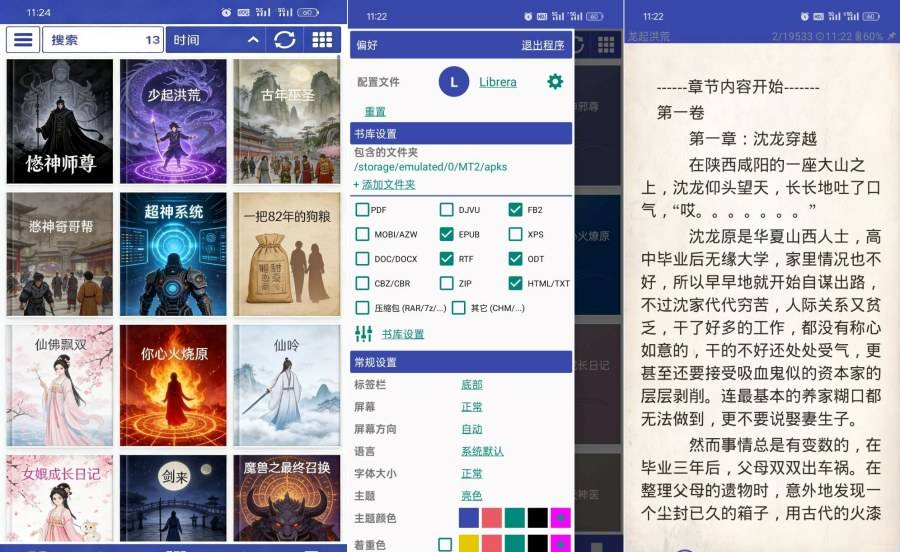Click the sliders icon beside 书库设置
This screenshot has height=552, width=900.
pyautogui.click(x=363, y=333)
